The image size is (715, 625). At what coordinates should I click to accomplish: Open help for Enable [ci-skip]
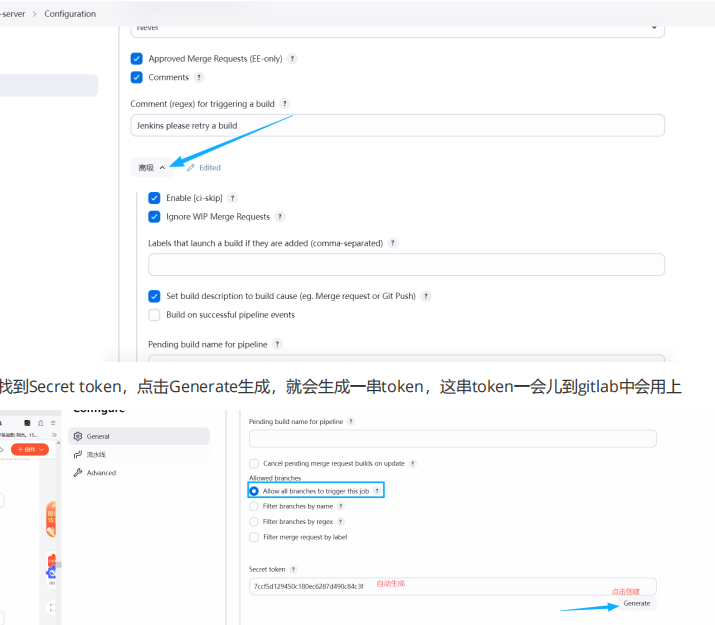click(233, 198)
